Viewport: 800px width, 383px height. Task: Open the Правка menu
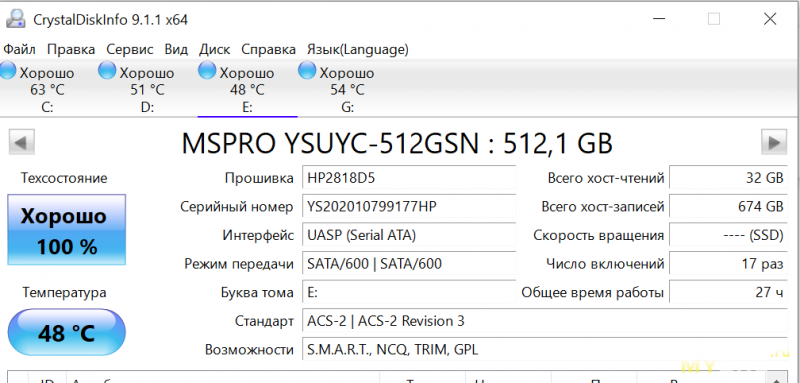pyautogui.click(x=71, y=49)
